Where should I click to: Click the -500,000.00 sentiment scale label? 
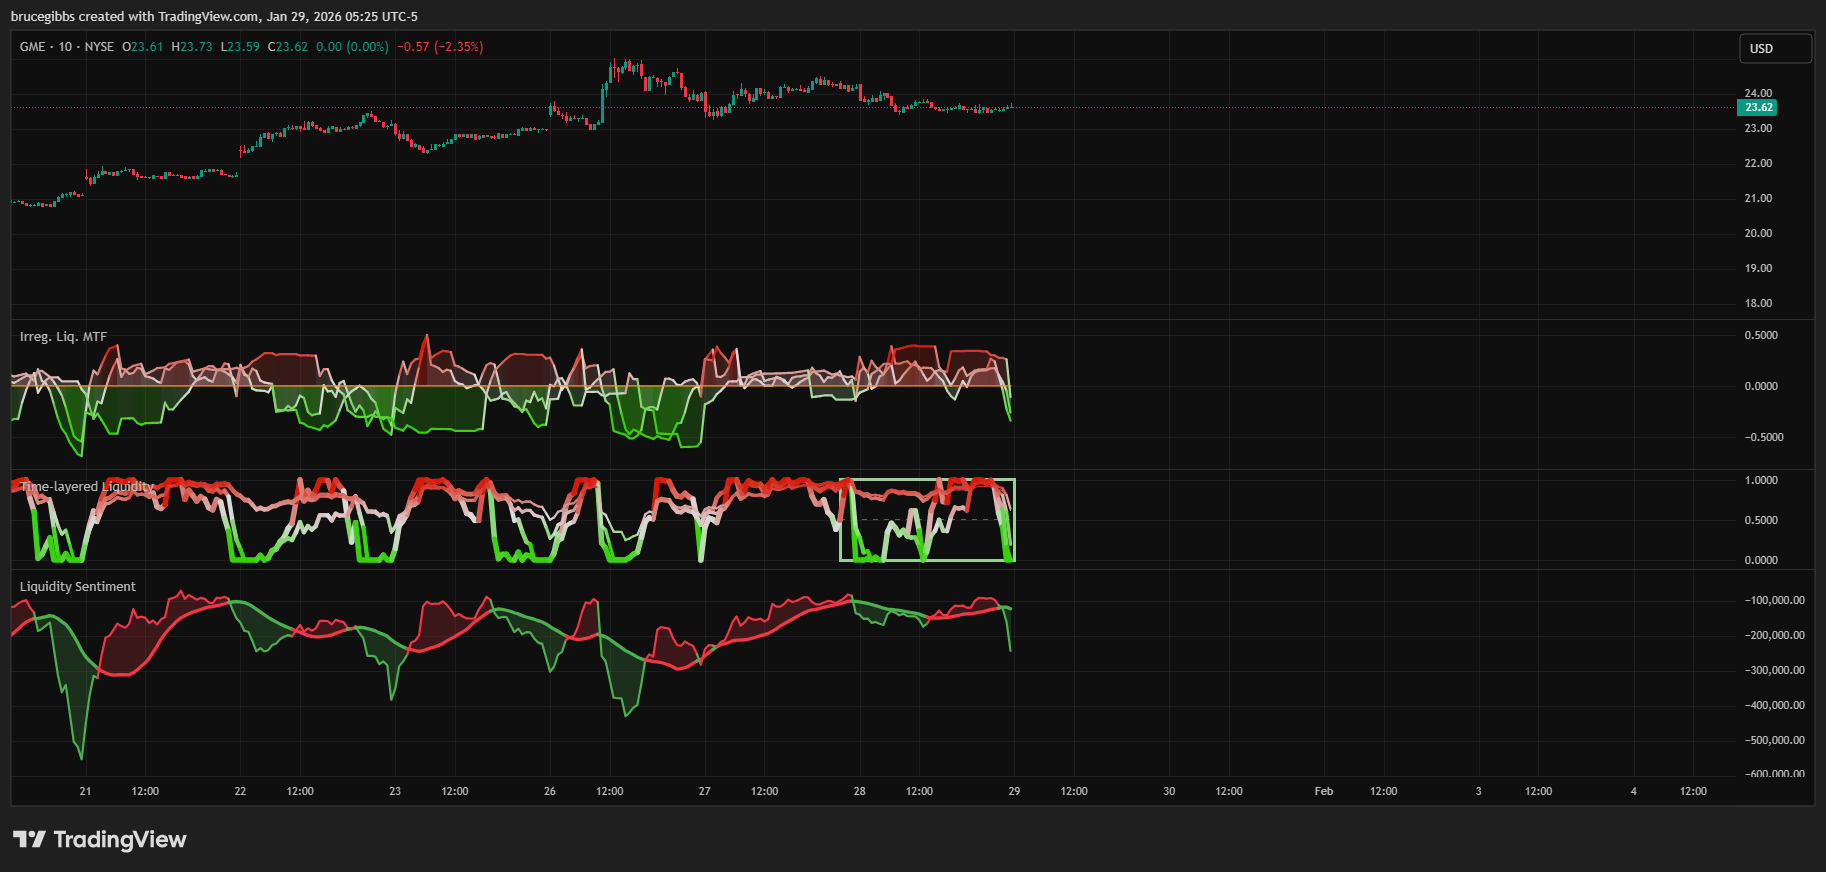tap(1774, 740)
